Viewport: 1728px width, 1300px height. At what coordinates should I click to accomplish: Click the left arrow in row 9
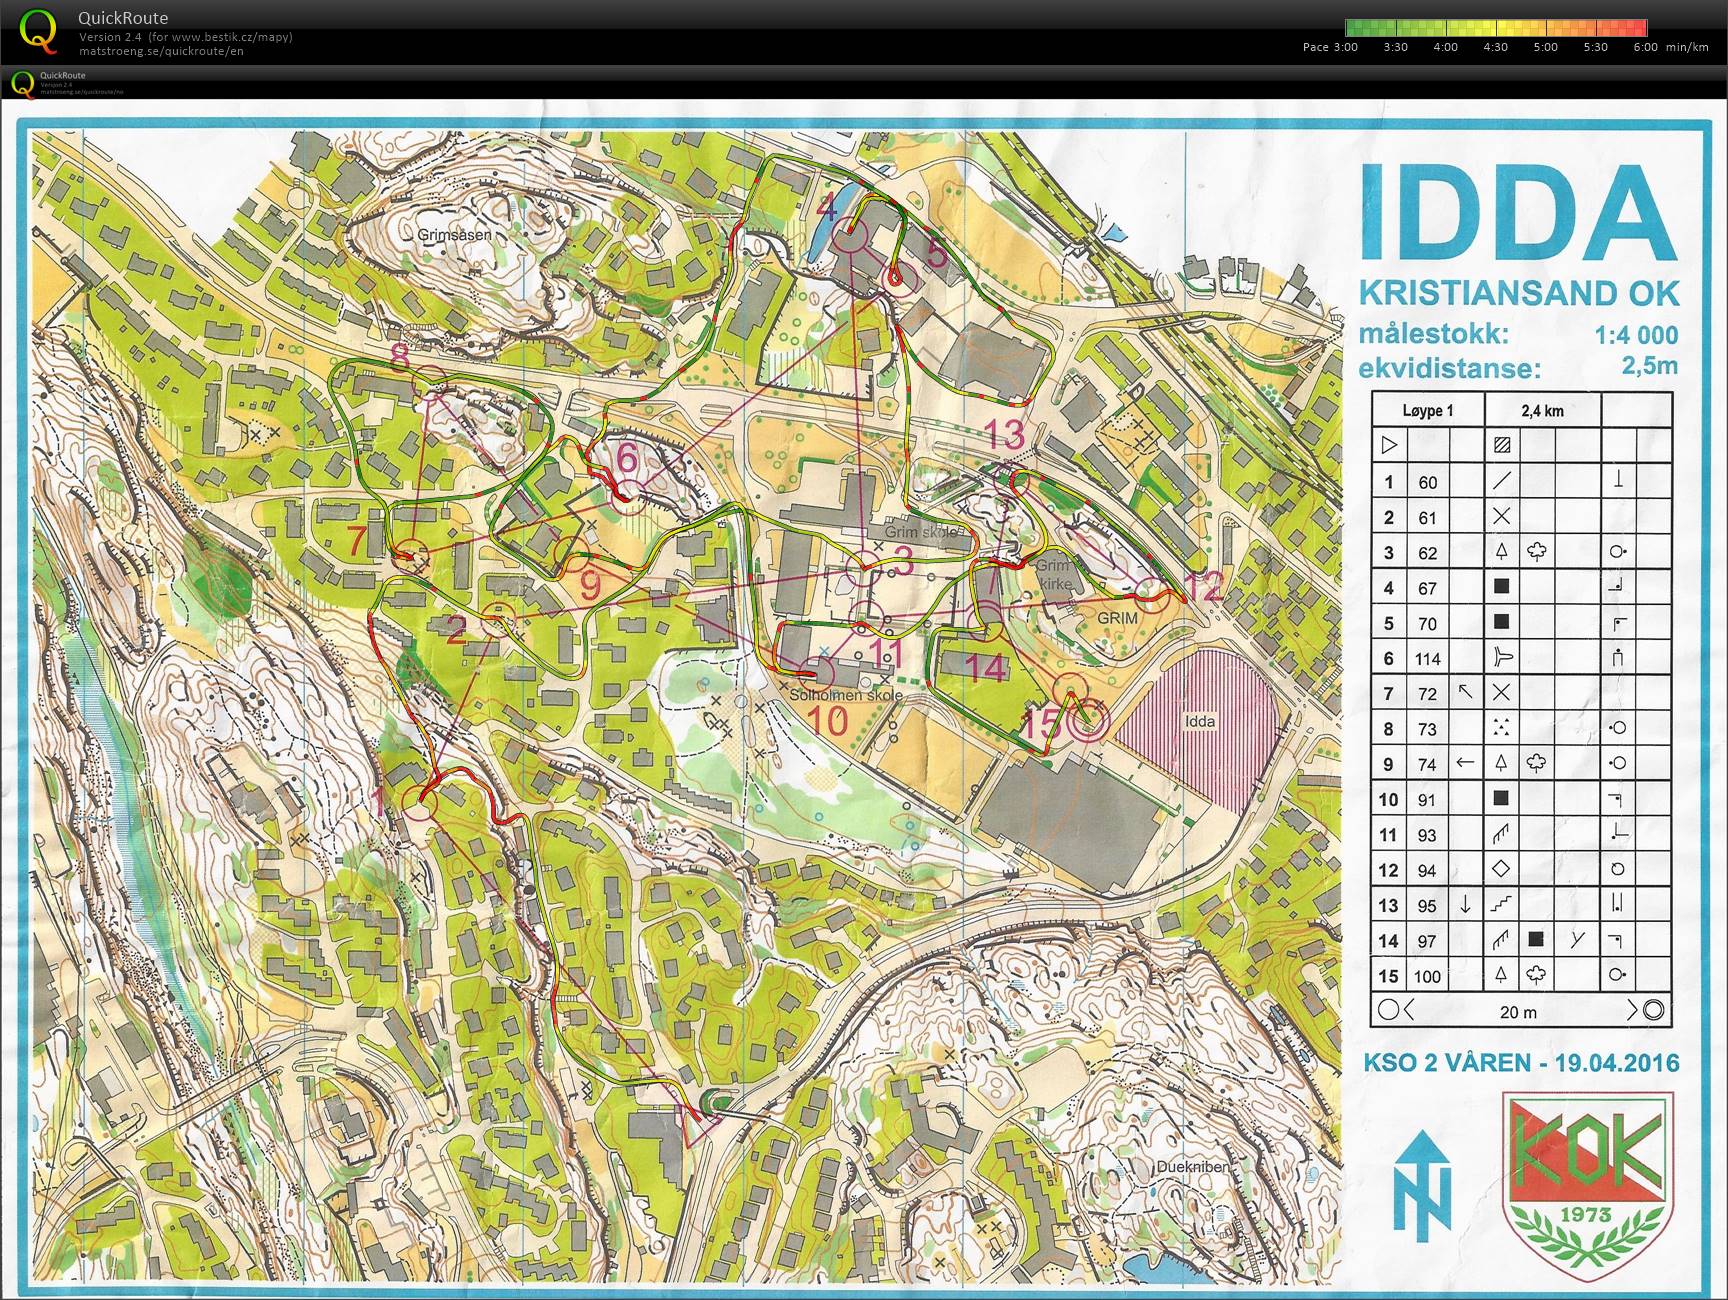1465,763
